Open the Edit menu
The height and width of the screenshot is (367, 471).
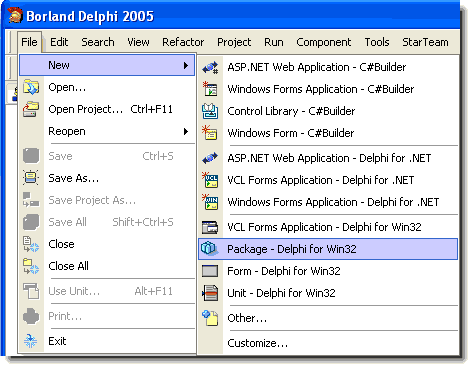[59, 42]
